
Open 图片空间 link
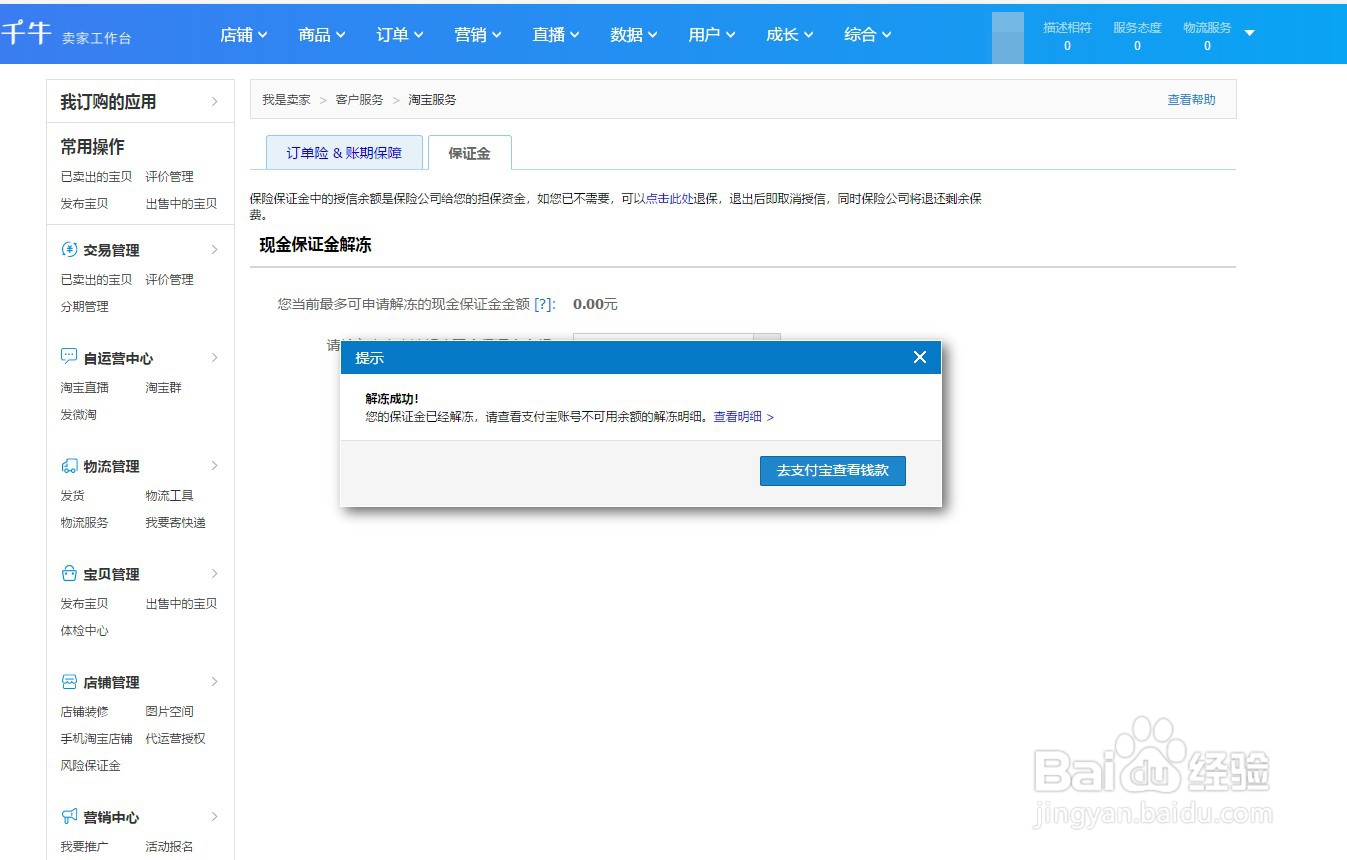[x=169, y=712]
